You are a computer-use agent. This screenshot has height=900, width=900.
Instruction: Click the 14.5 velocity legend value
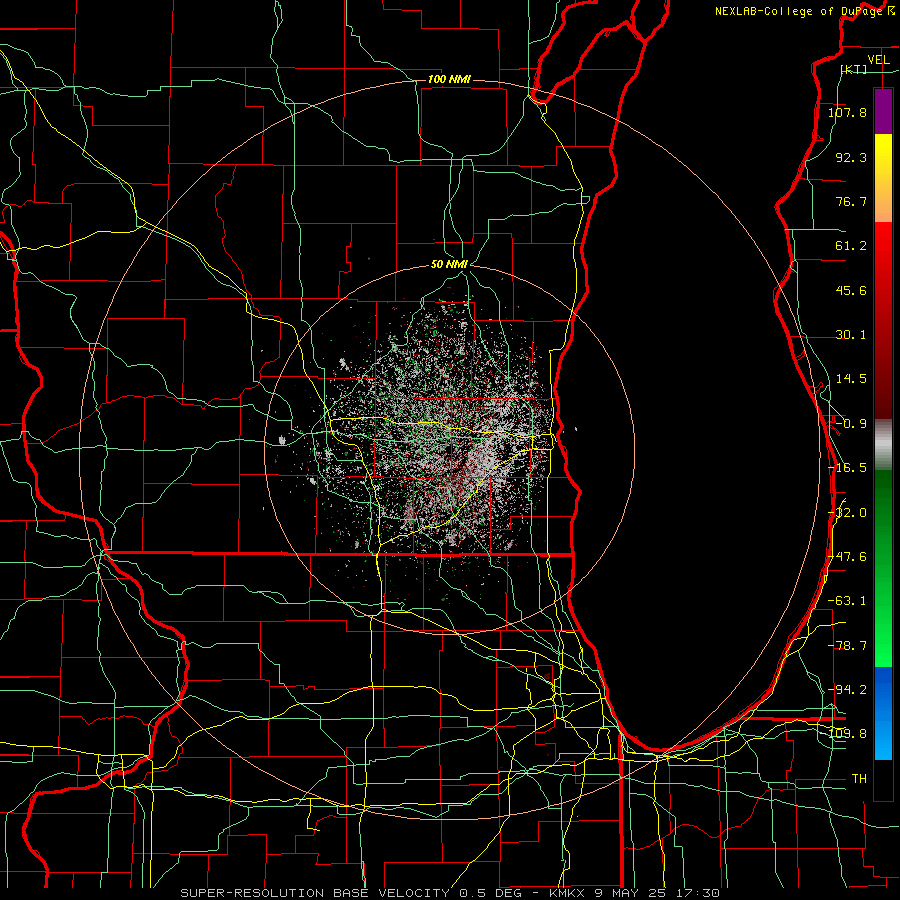click(851, 379)
